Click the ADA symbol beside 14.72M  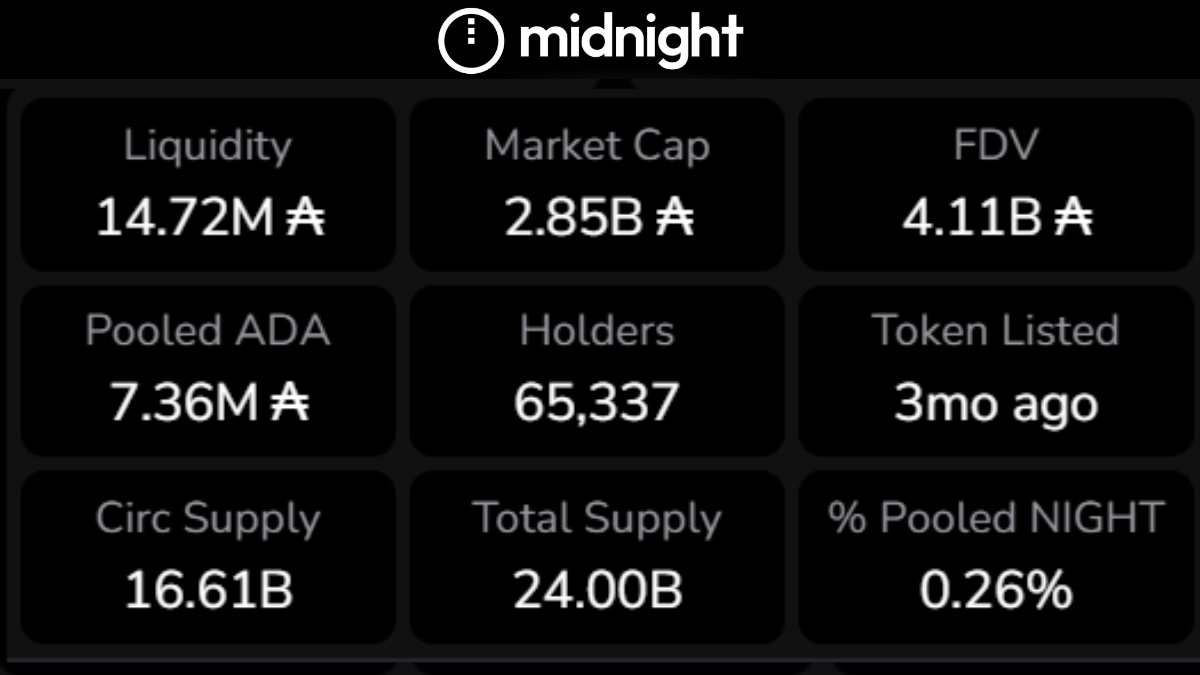point(305,217)
